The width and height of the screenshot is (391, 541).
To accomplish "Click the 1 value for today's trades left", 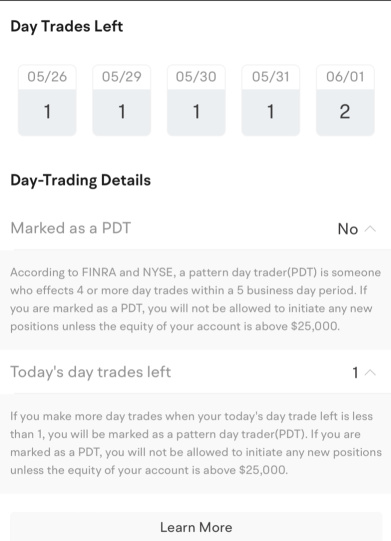I will (355, 373).
